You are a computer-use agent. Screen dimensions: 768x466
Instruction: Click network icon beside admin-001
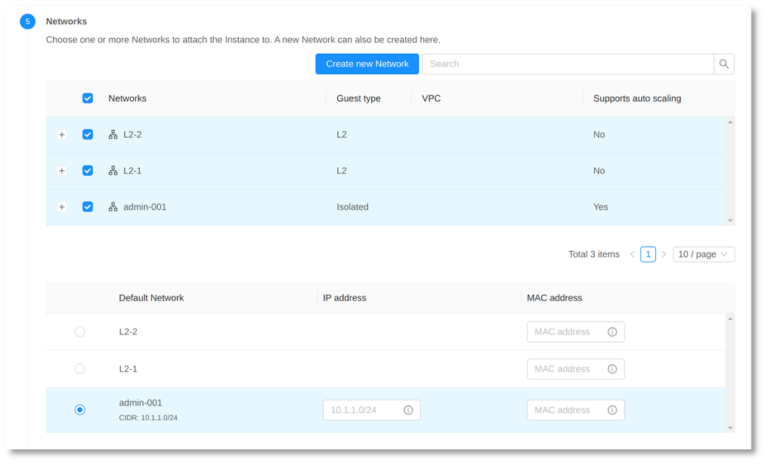(113, 207)
